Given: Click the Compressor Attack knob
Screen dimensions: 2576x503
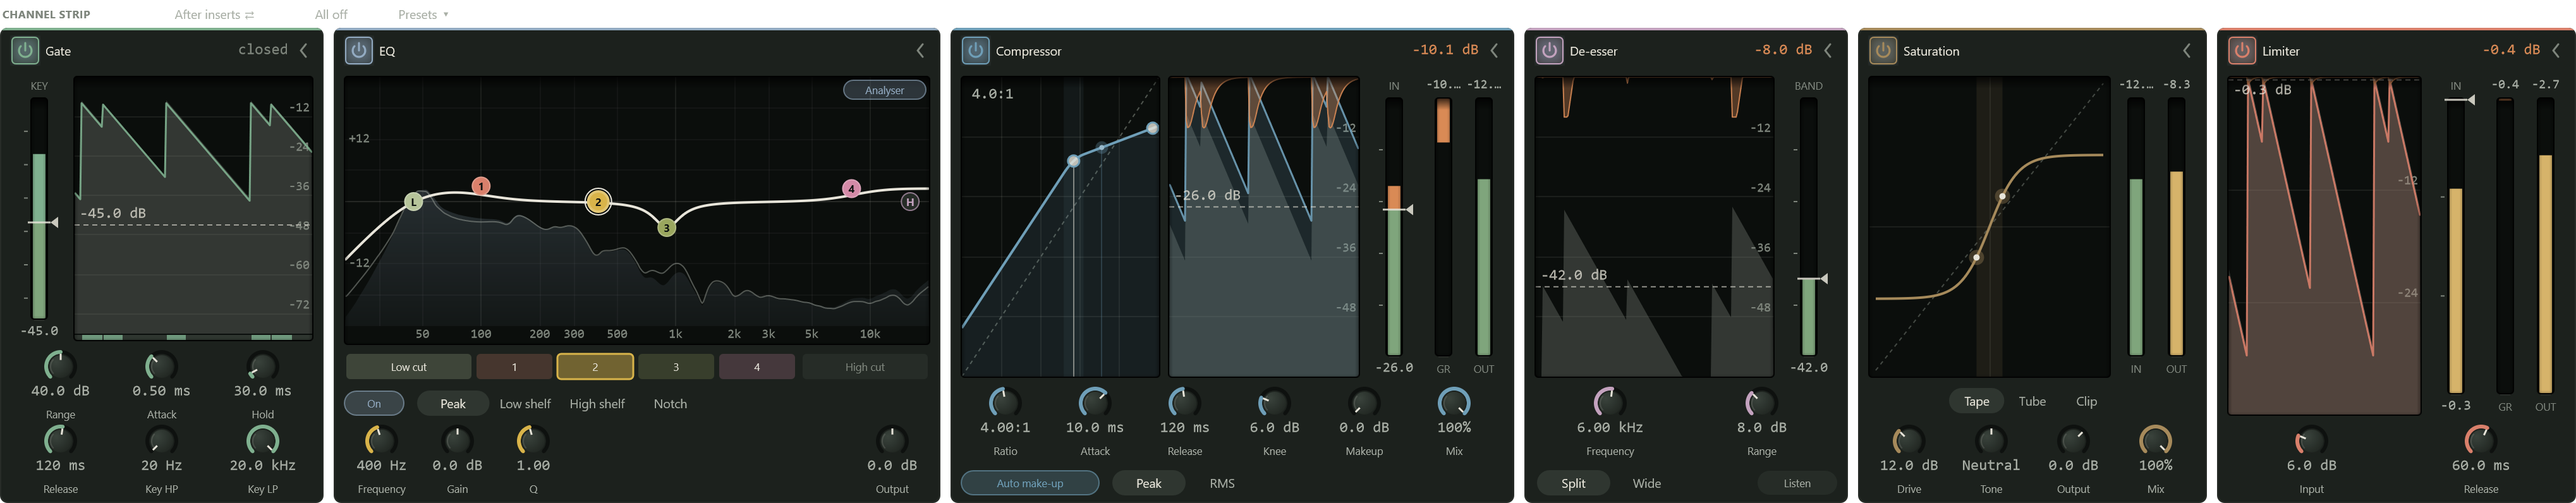Looking at the screenshot, I should click(1095, 402).
